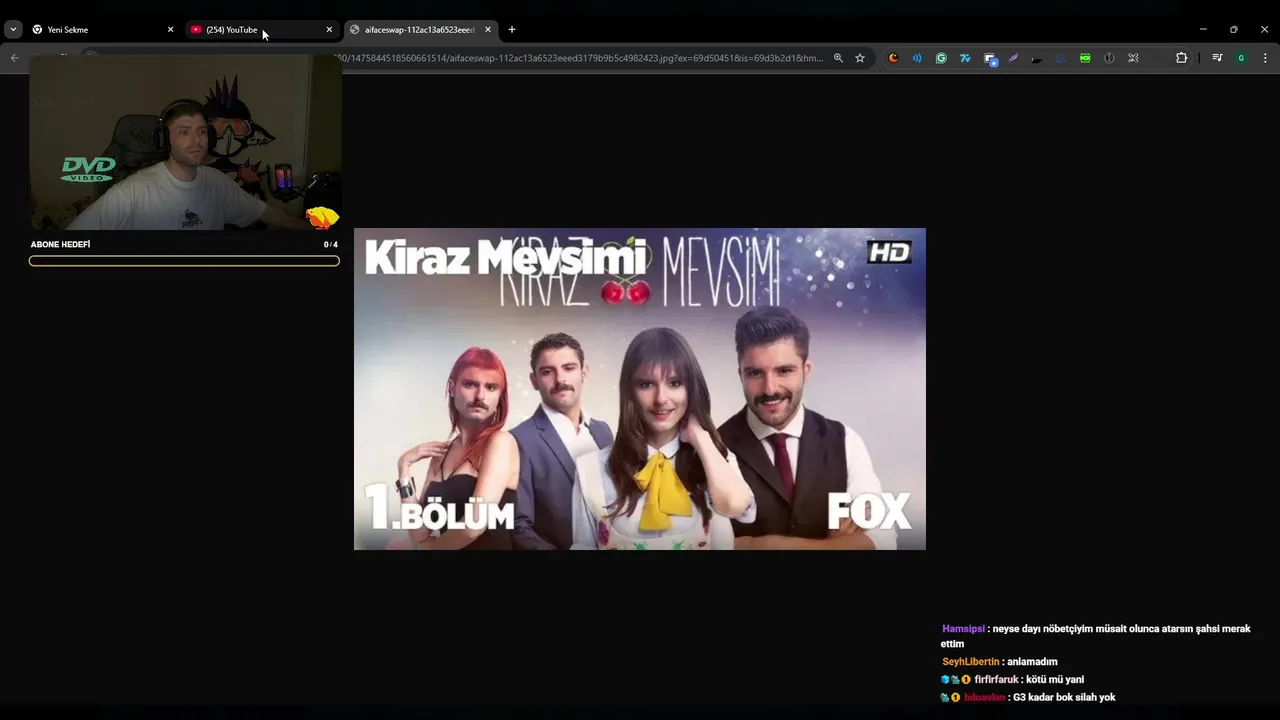Click chat username SeyhLibertin
The width and height of the screenshot is (1280, 720).
pyautogui.click(x=970, y=662)
